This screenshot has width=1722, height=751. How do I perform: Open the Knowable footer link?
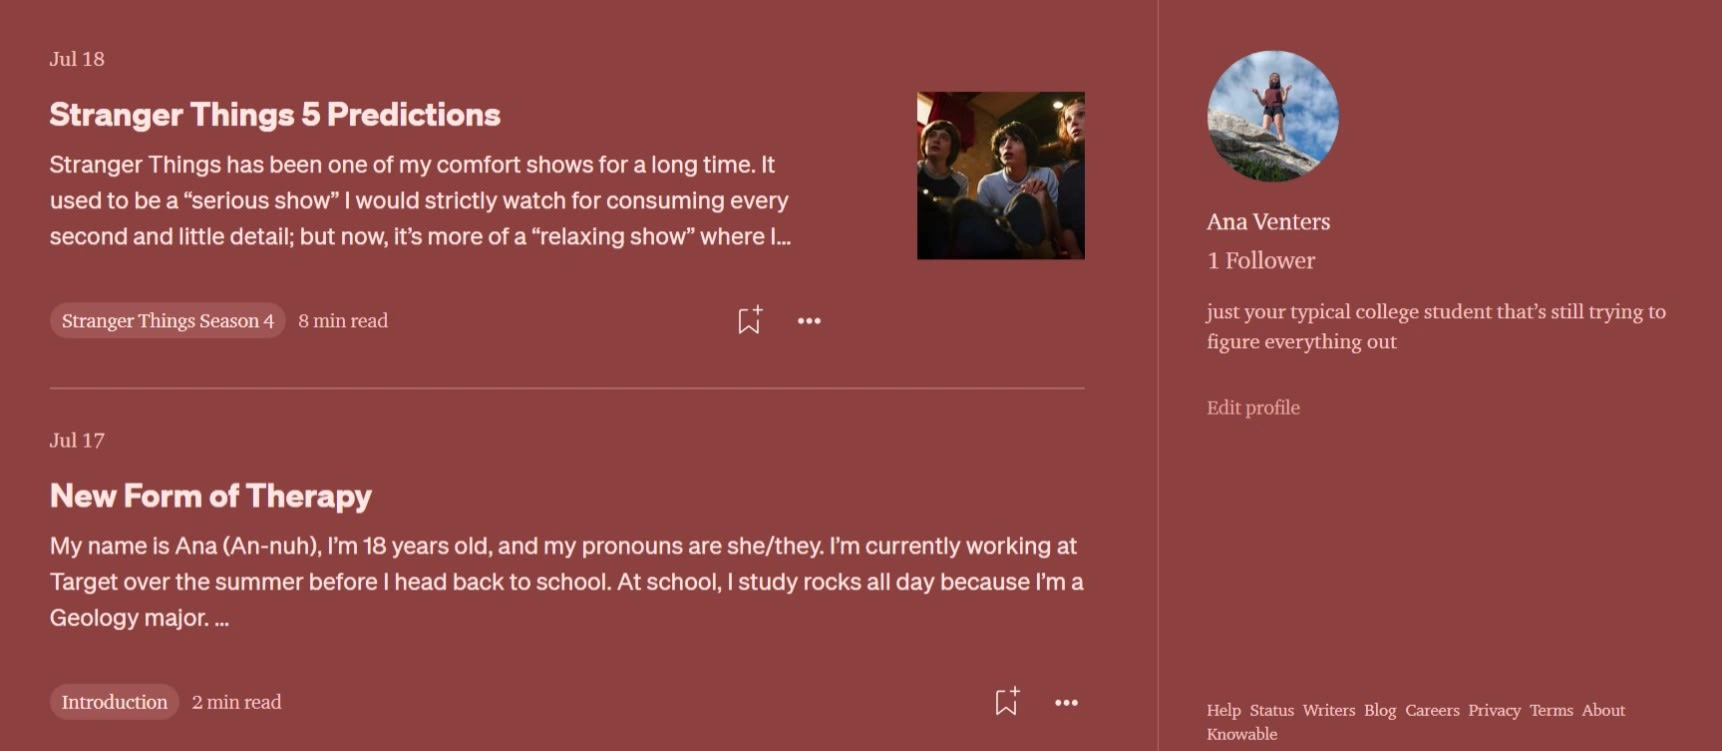(x=1241, y=734)
